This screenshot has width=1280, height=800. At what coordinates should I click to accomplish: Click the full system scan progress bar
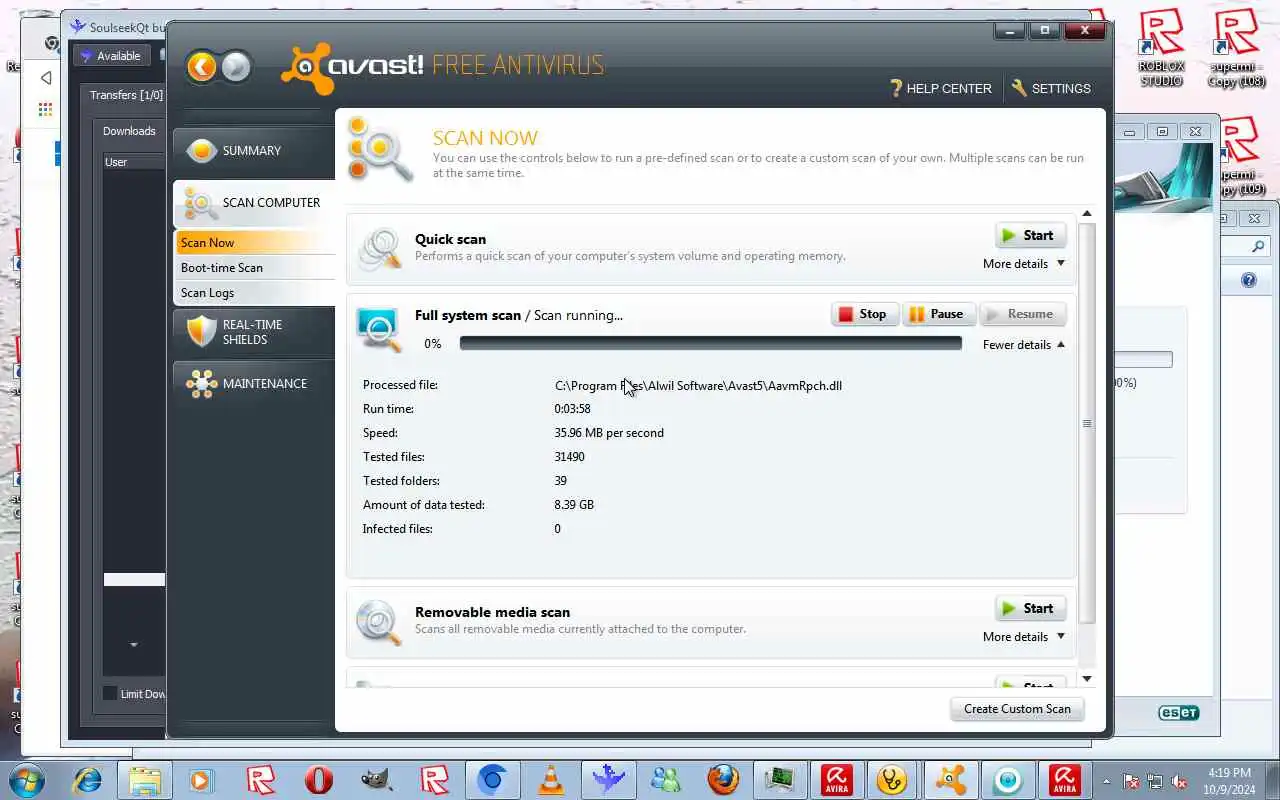(710, 343)
